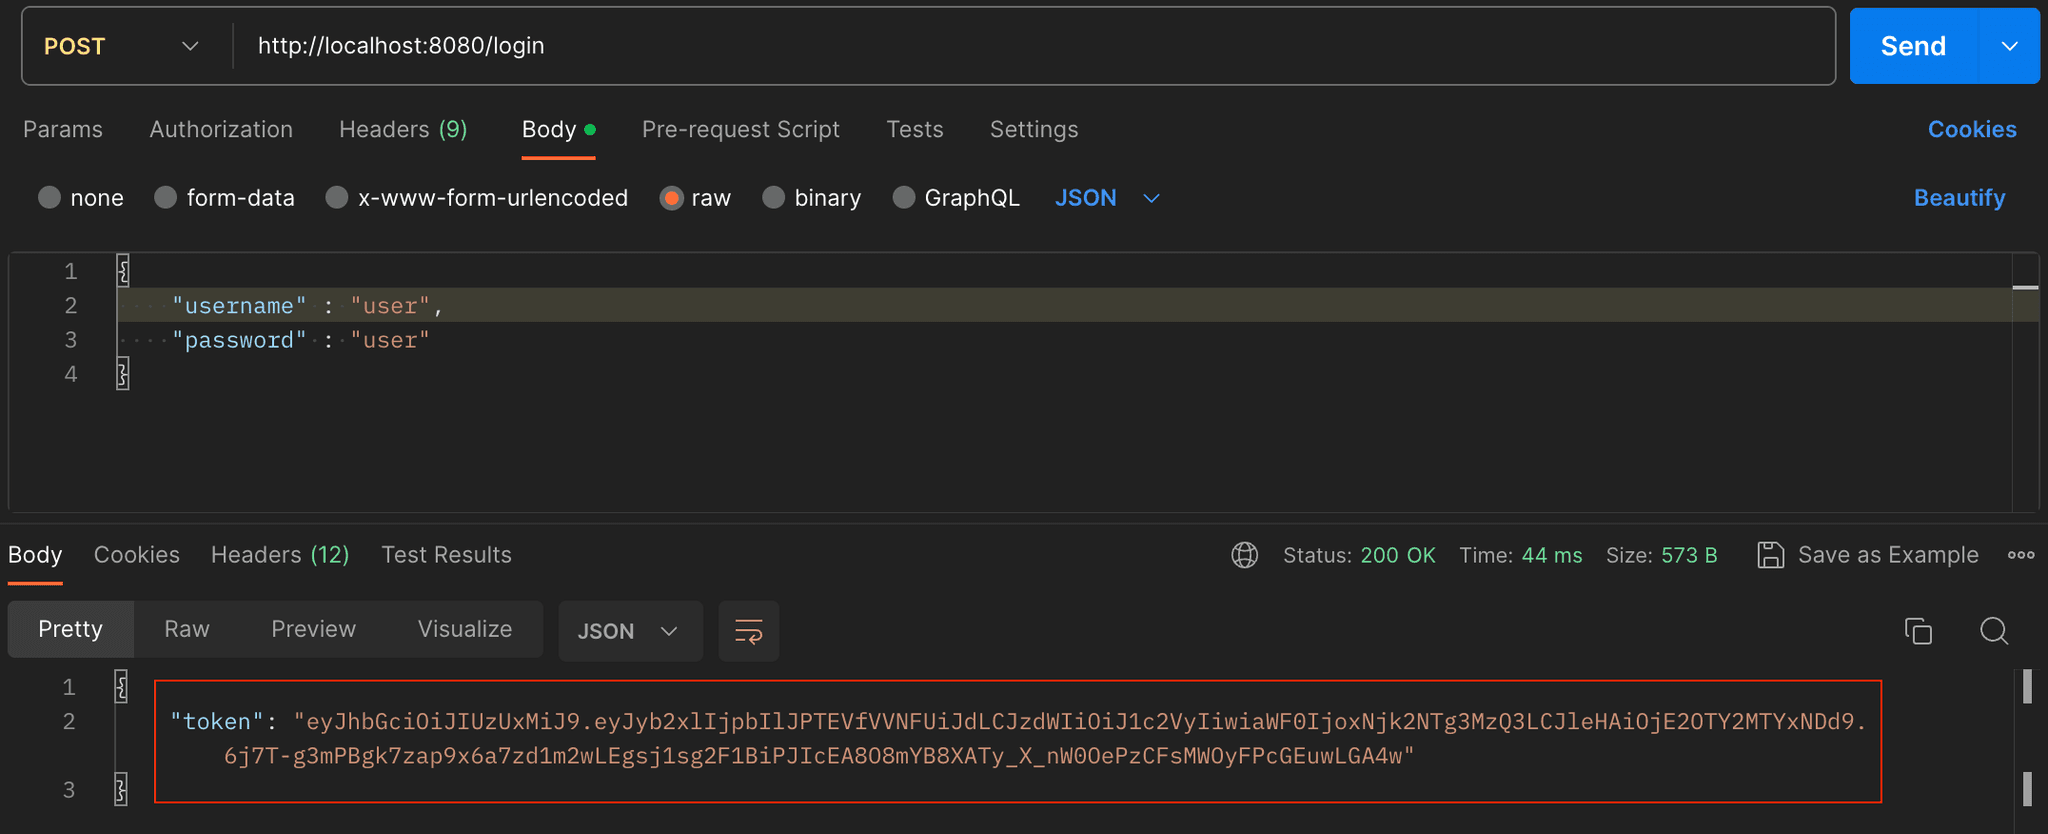Select the form-data radio option
This screenshot has height=834, width=2048.
pyautogui.click(x=166, y=198)
